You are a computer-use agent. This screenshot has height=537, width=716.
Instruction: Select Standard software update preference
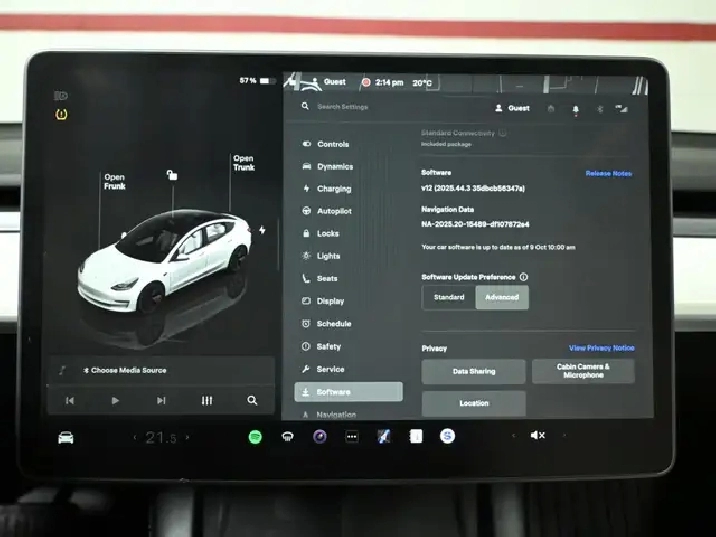pos(449,297)
